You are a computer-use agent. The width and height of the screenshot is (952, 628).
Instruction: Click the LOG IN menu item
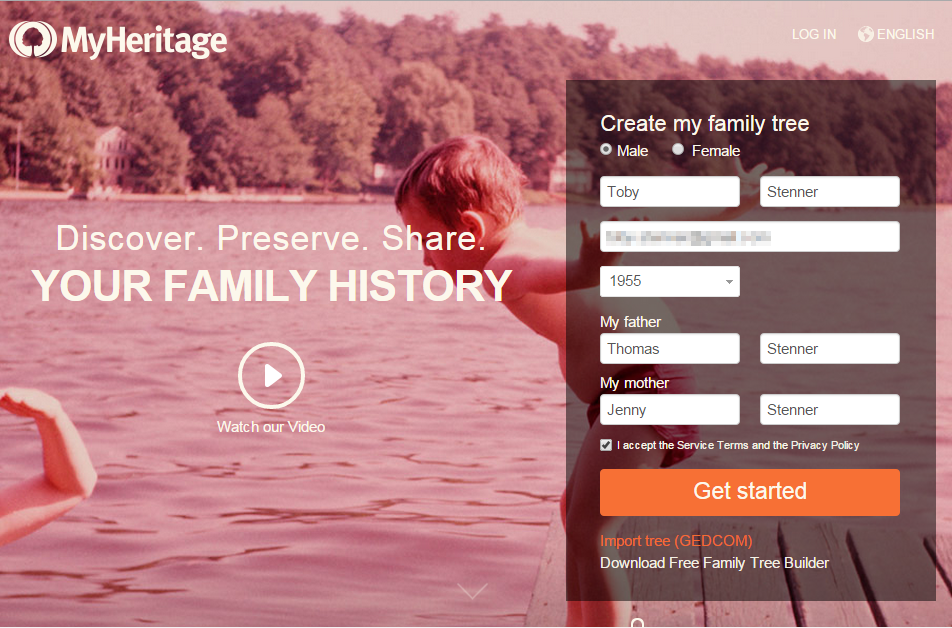pyautogui.click(x=814, y=34)
